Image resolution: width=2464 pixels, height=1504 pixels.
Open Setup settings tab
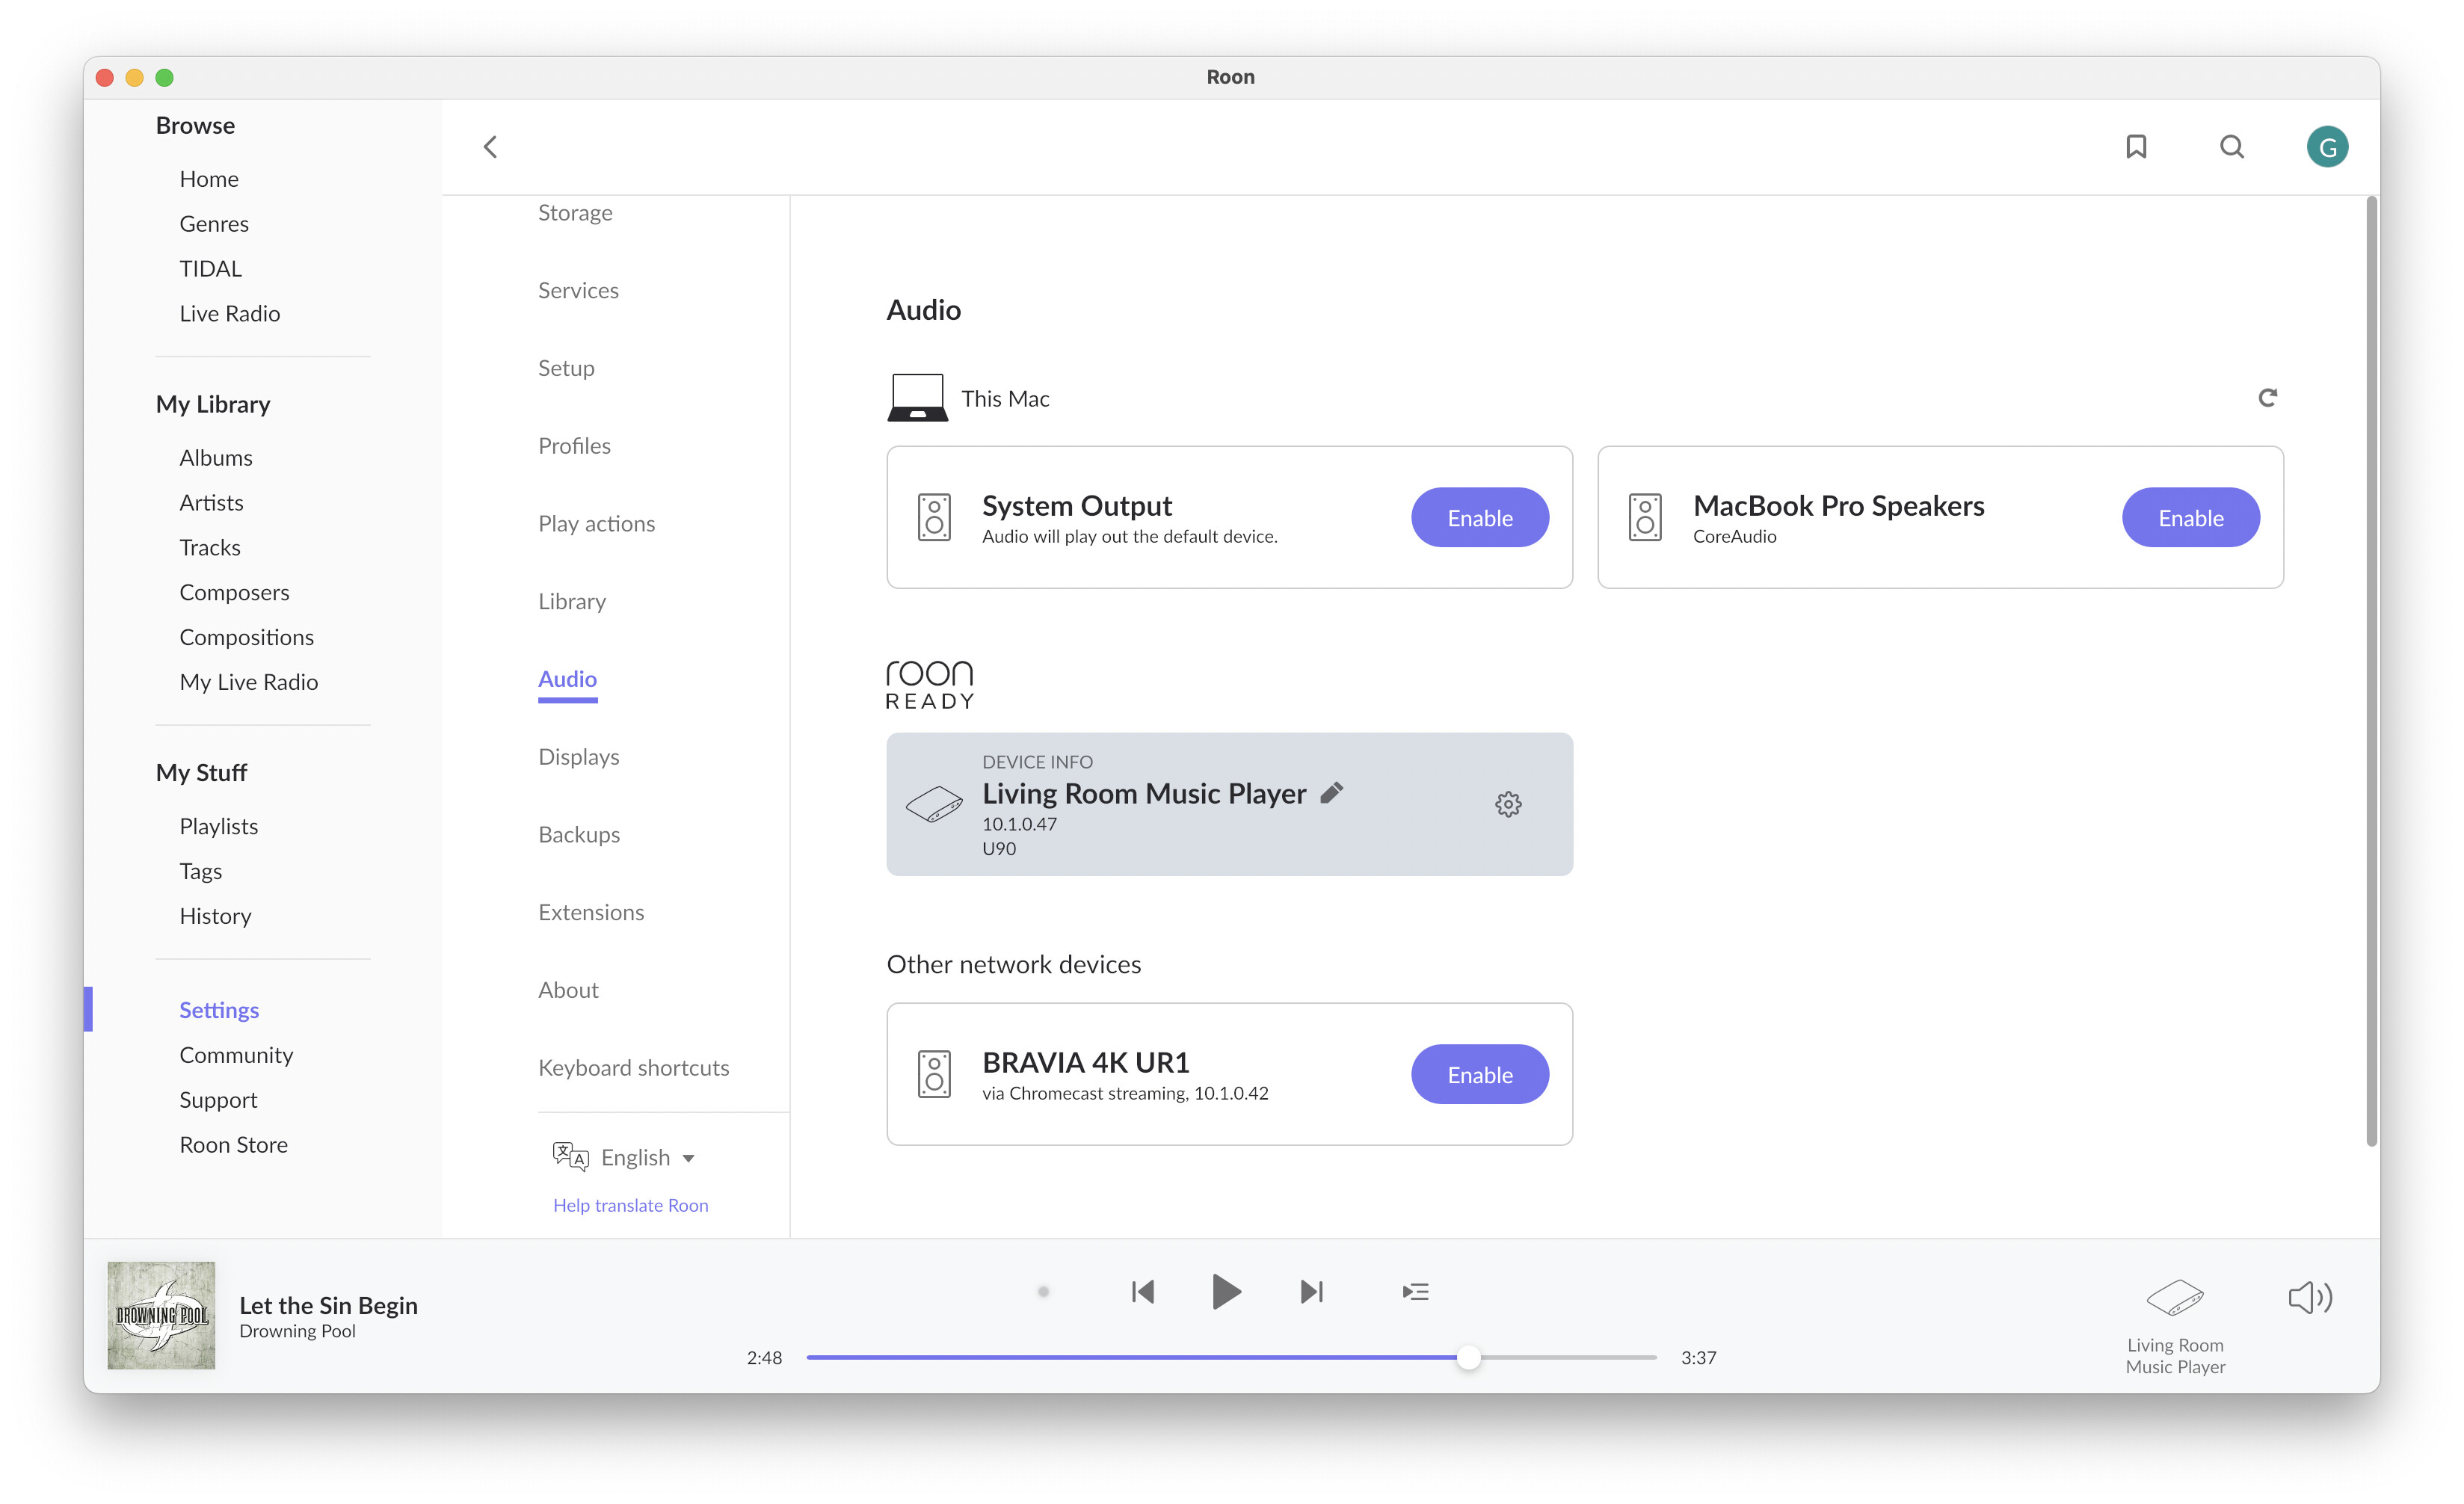[566, 368]
